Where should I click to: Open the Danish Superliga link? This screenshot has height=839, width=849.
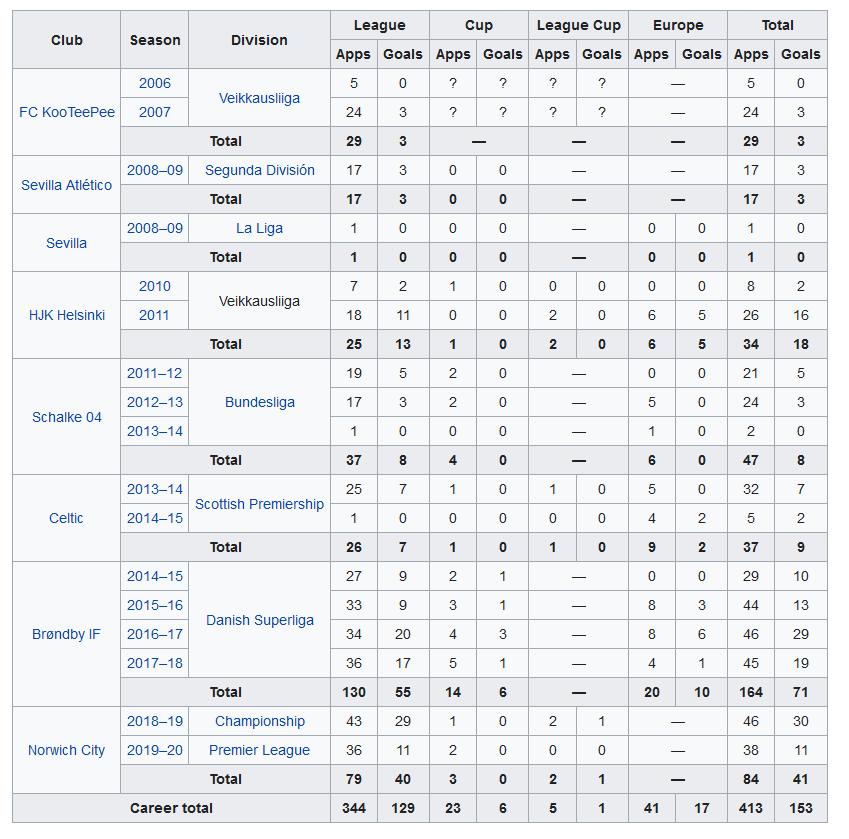click(x=259, y=620)
